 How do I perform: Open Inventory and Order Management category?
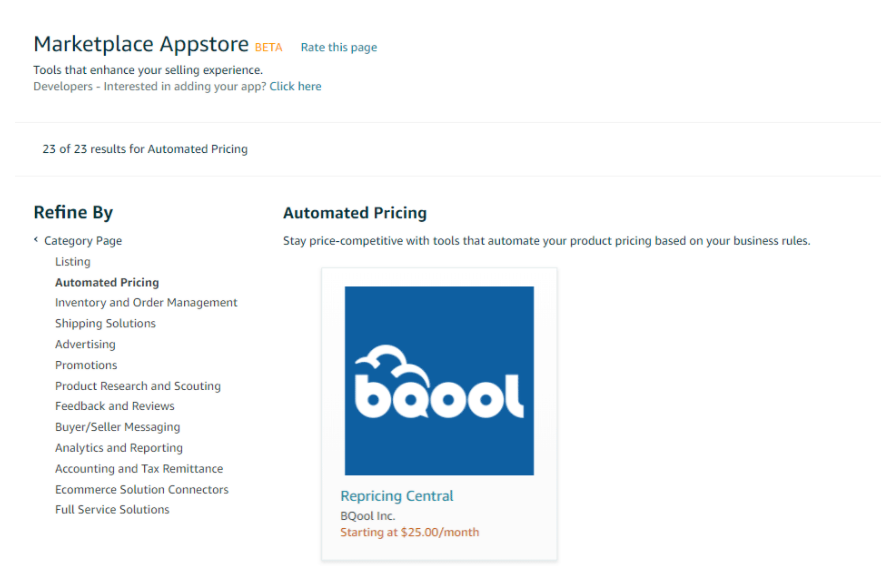tap(146, 303)
